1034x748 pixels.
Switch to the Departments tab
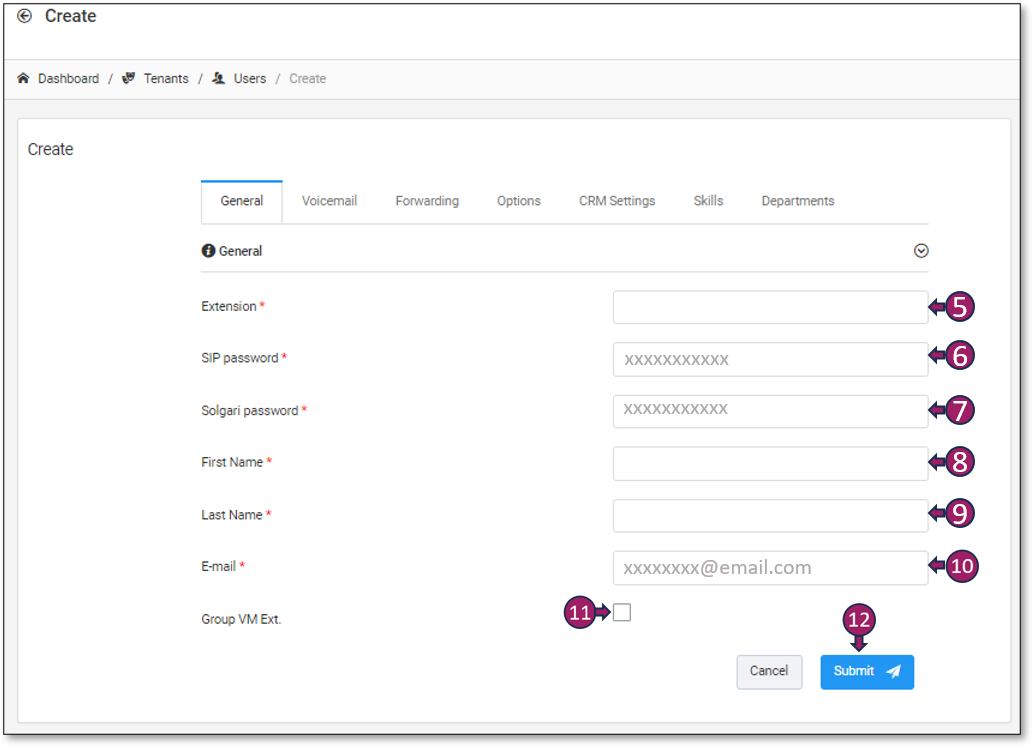[x=797, y=201]
